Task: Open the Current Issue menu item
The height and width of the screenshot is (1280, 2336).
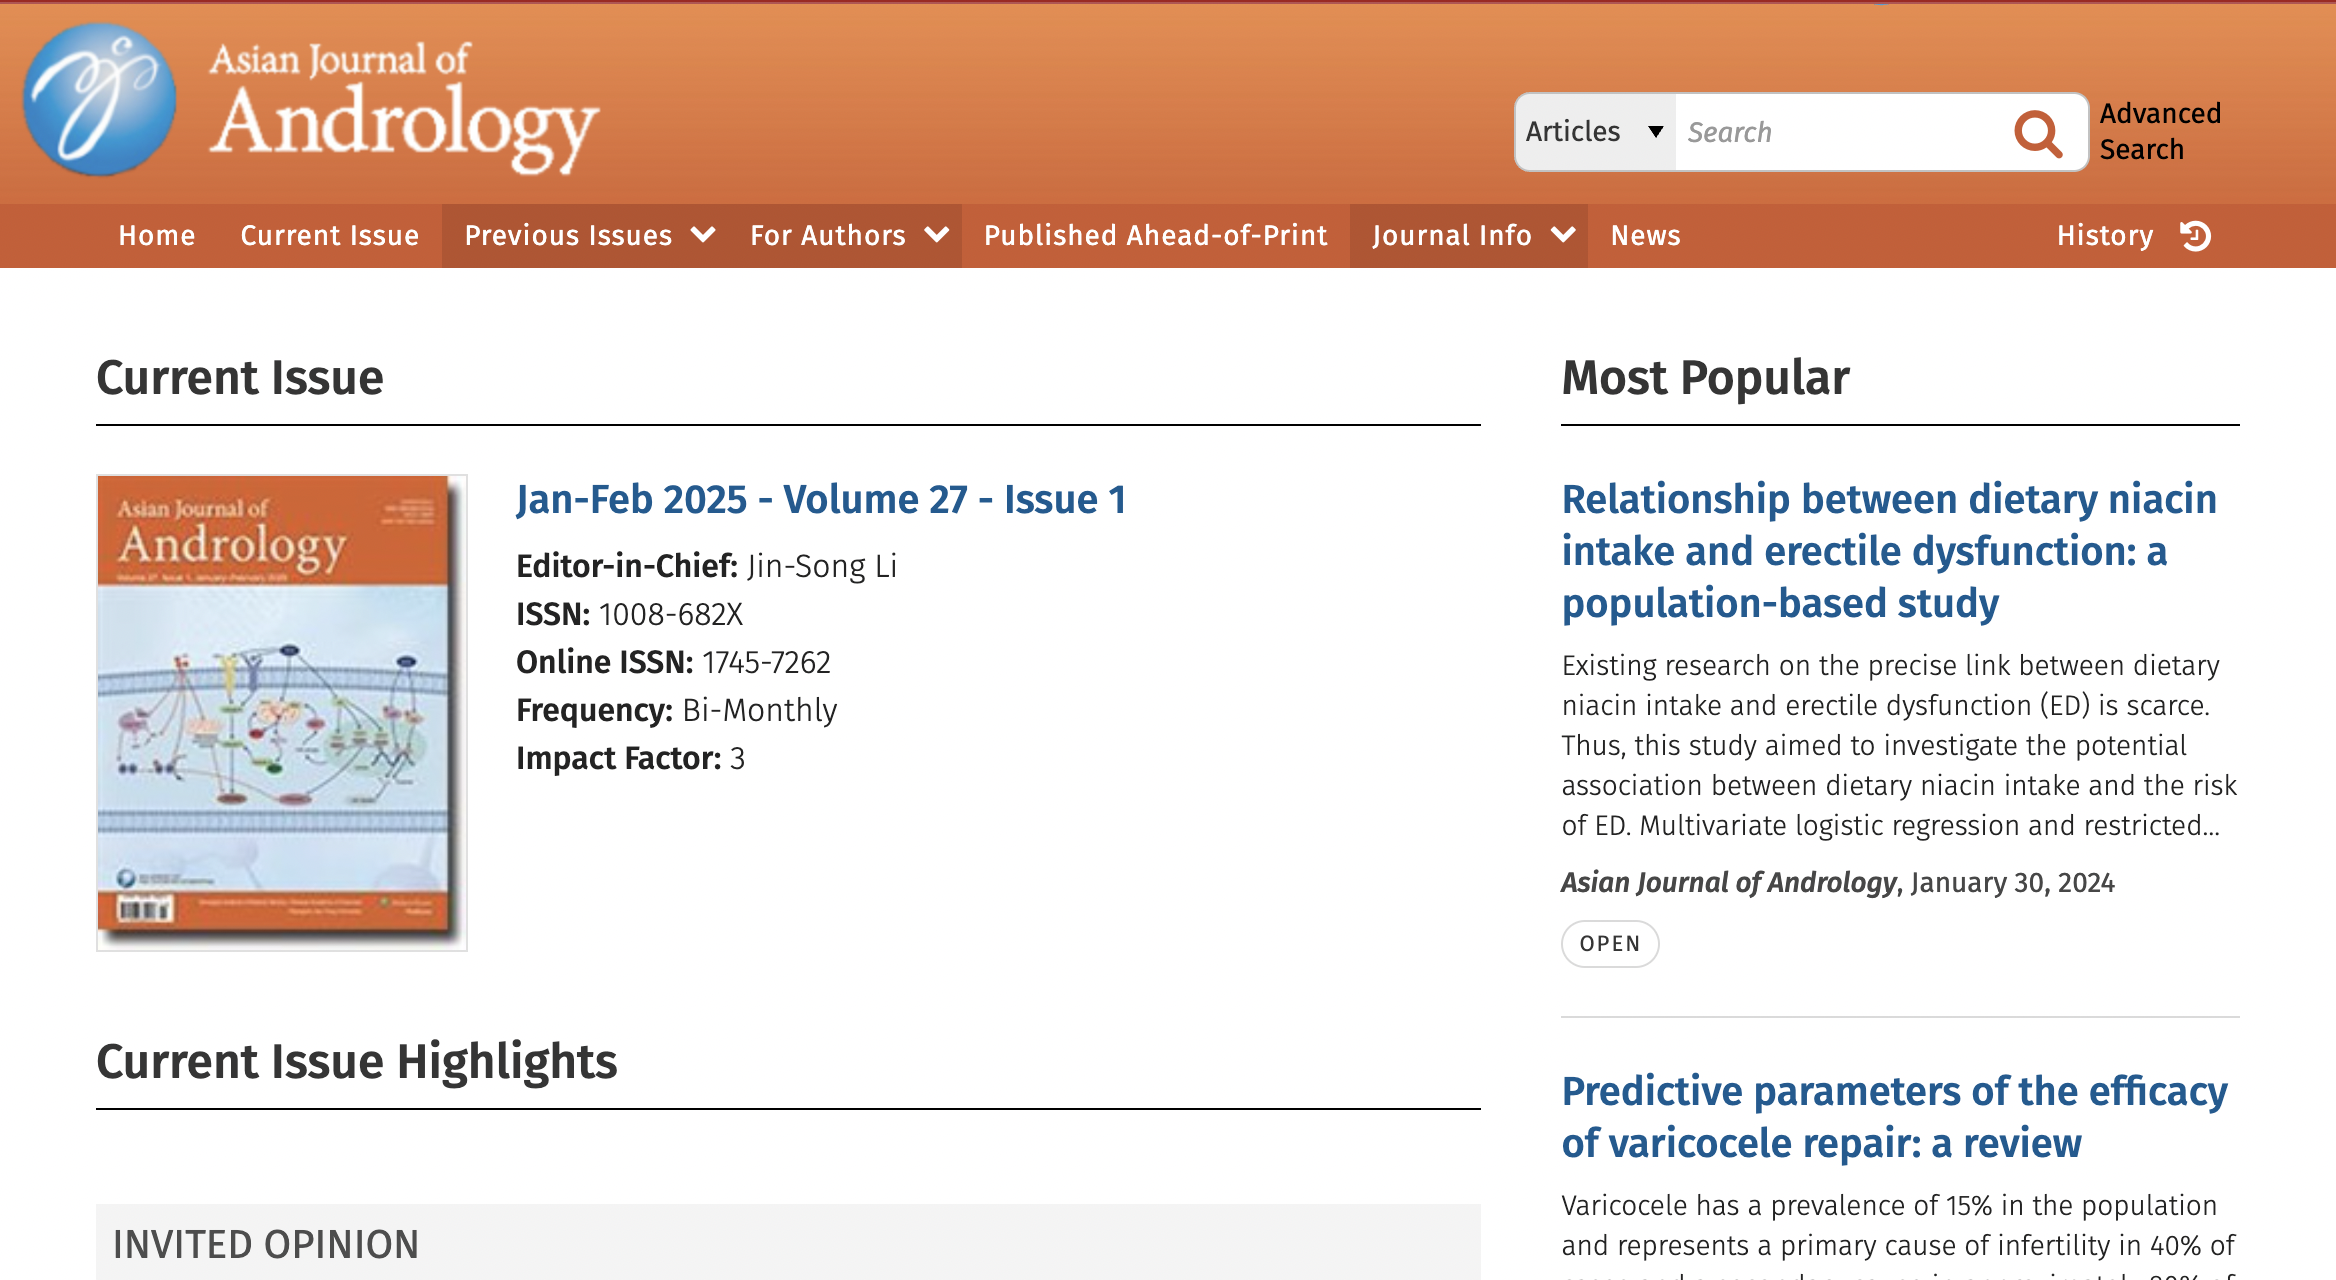Action: (330, 236)
